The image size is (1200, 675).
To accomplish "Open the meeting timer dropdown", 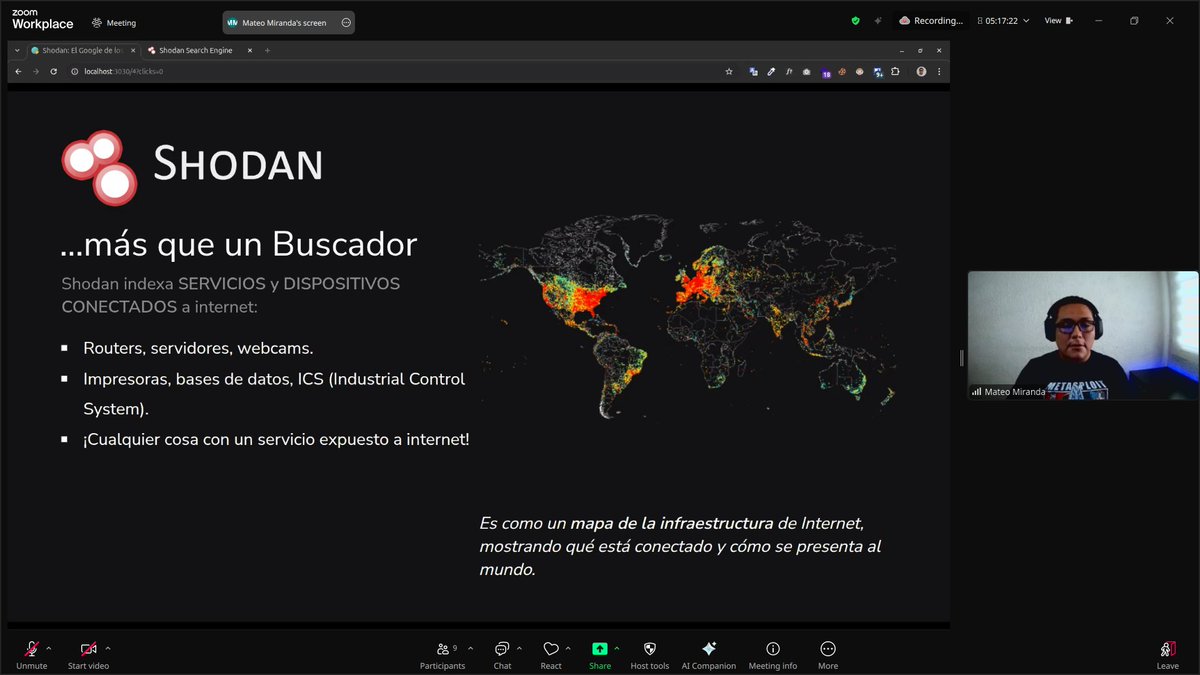I will coord(1027,20).
